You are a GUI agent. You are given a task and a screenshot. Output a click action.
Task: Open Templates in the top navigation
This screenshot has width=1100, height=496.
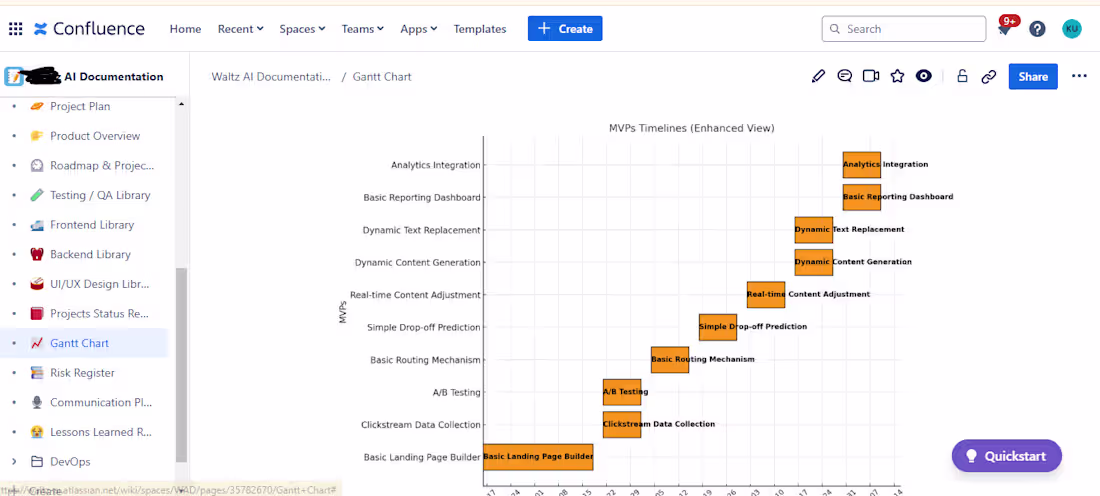pos(480,29)
